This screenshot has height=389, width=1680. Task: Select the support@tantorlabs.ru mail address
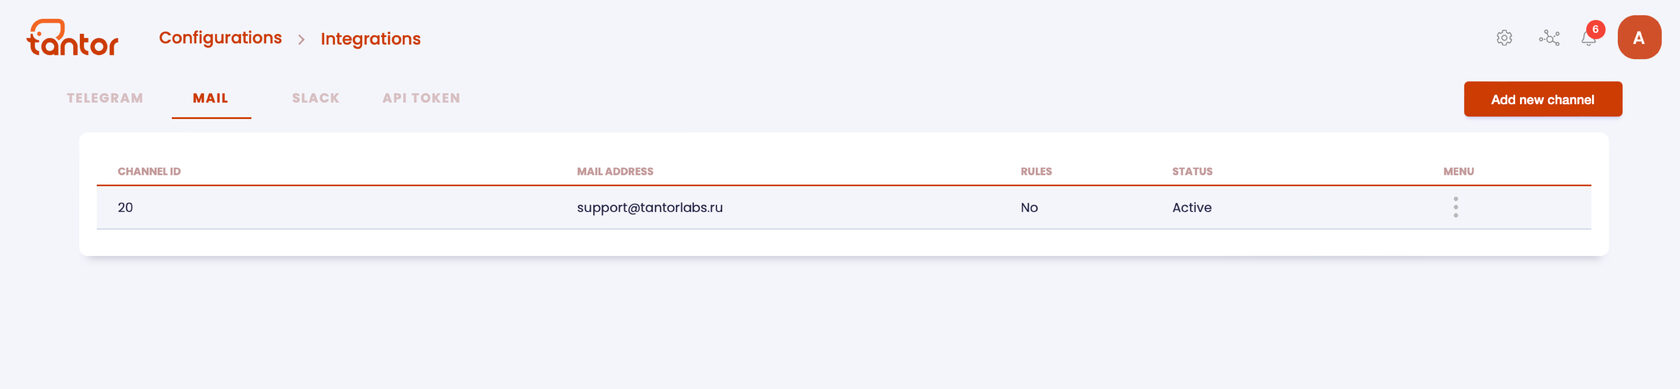[x=650, y=207]
